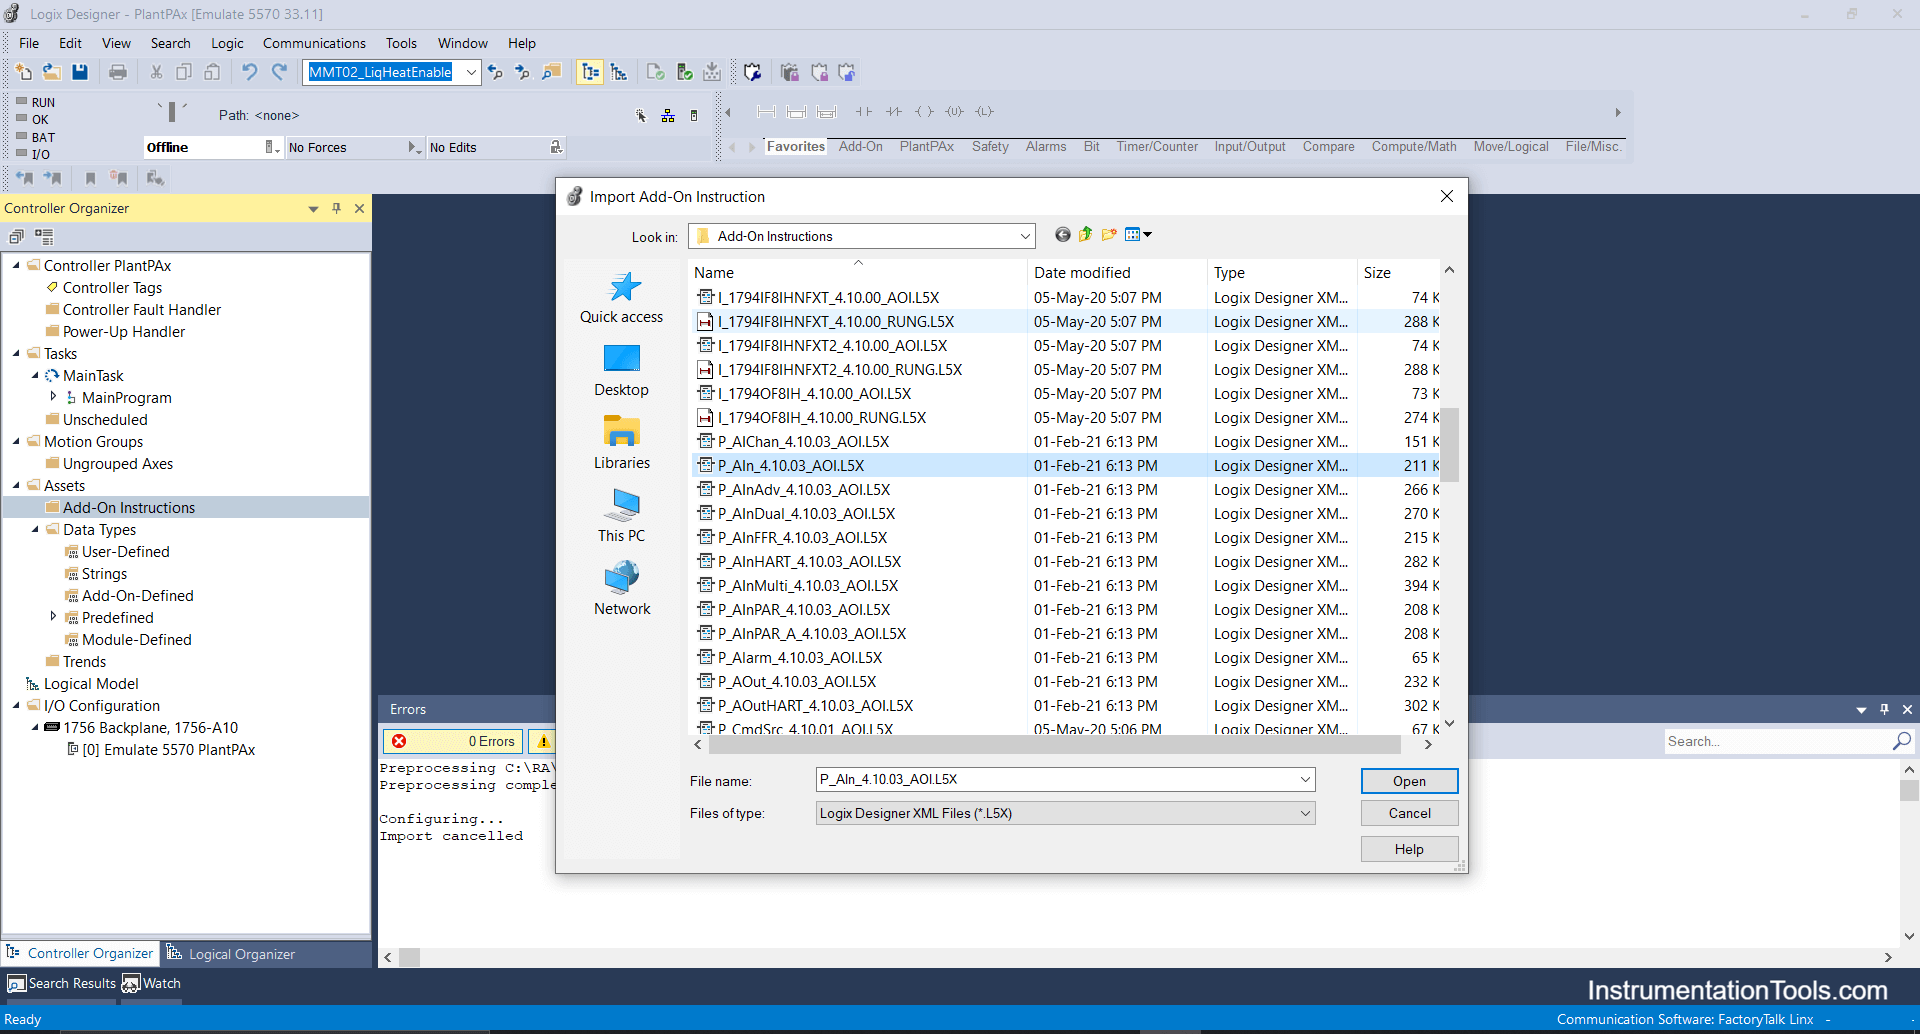This screenshot has width=1920, height=1034.
Task: Select Quick access in dialog sidebar
Action: point(622,298)
